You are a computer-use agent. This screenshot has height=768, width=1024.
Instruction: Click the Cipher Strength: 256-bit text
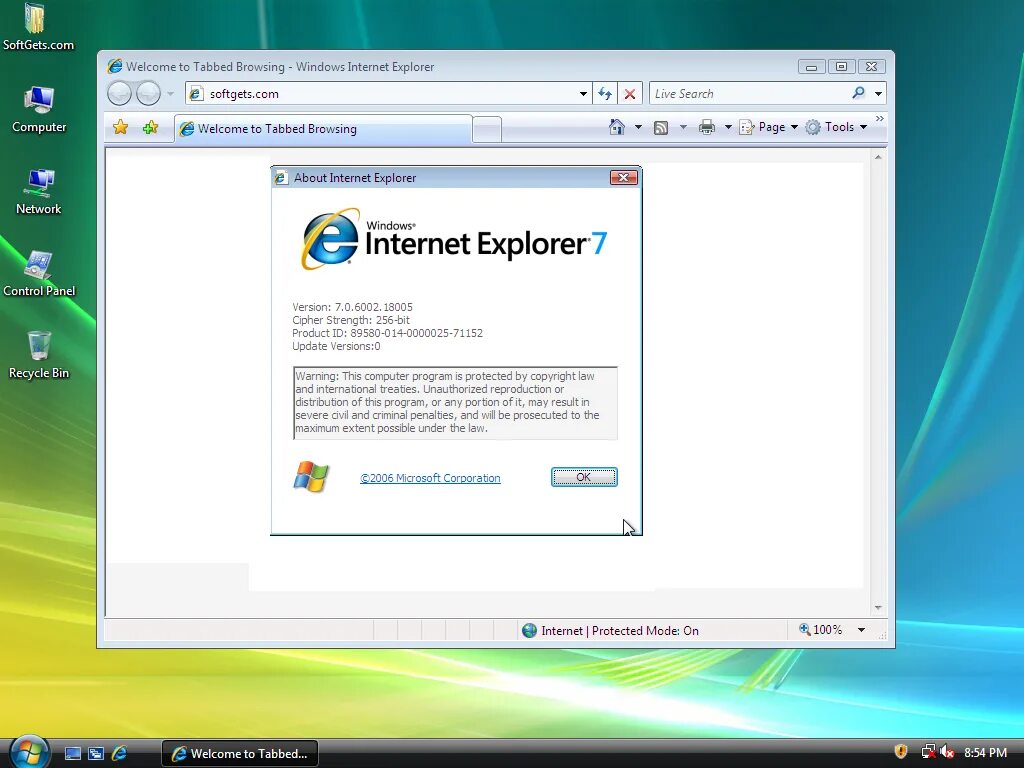[351, 320]
